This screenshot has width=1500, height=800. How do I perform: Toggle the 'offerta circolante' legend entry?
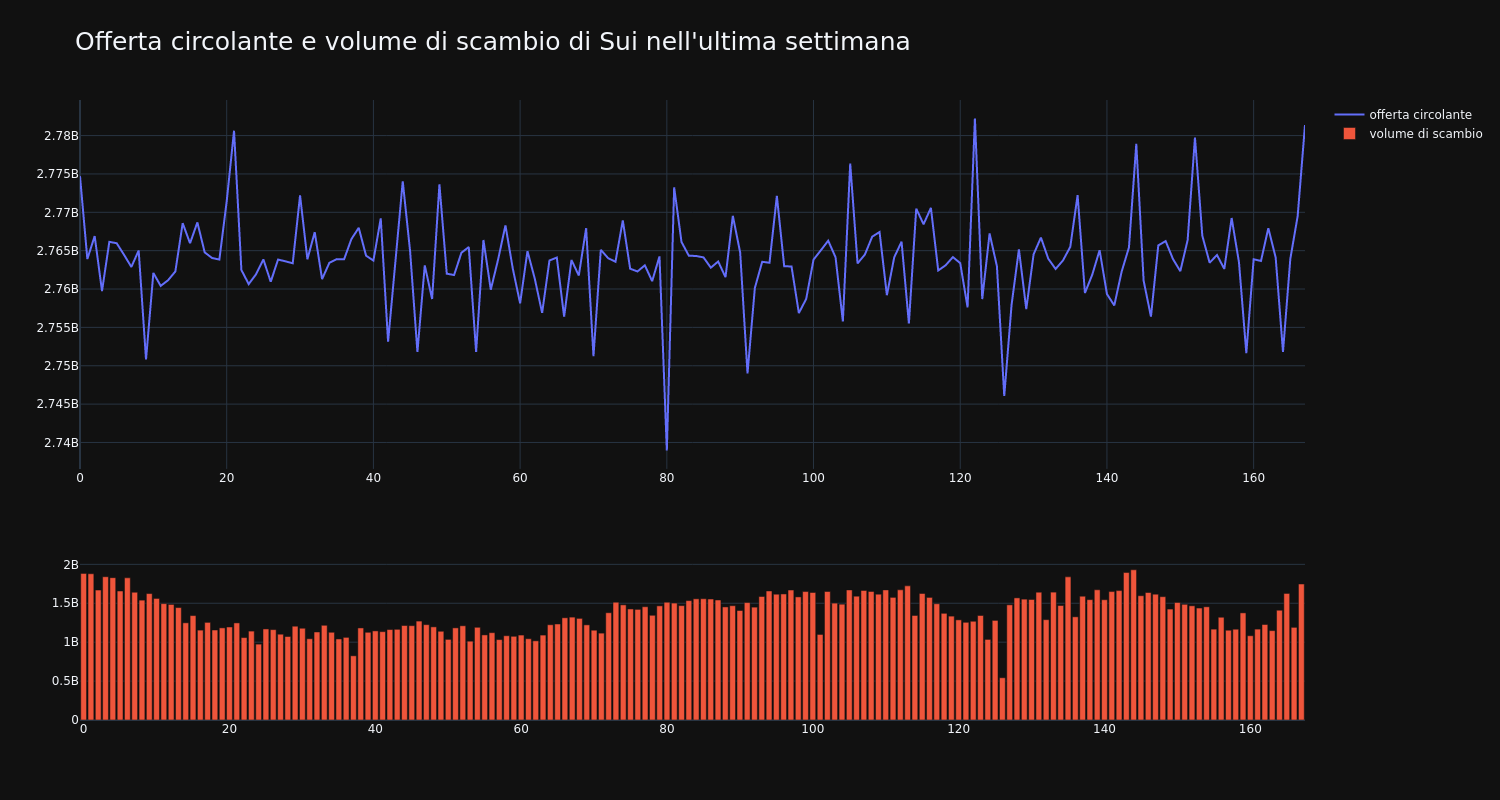pos(1408,115)
